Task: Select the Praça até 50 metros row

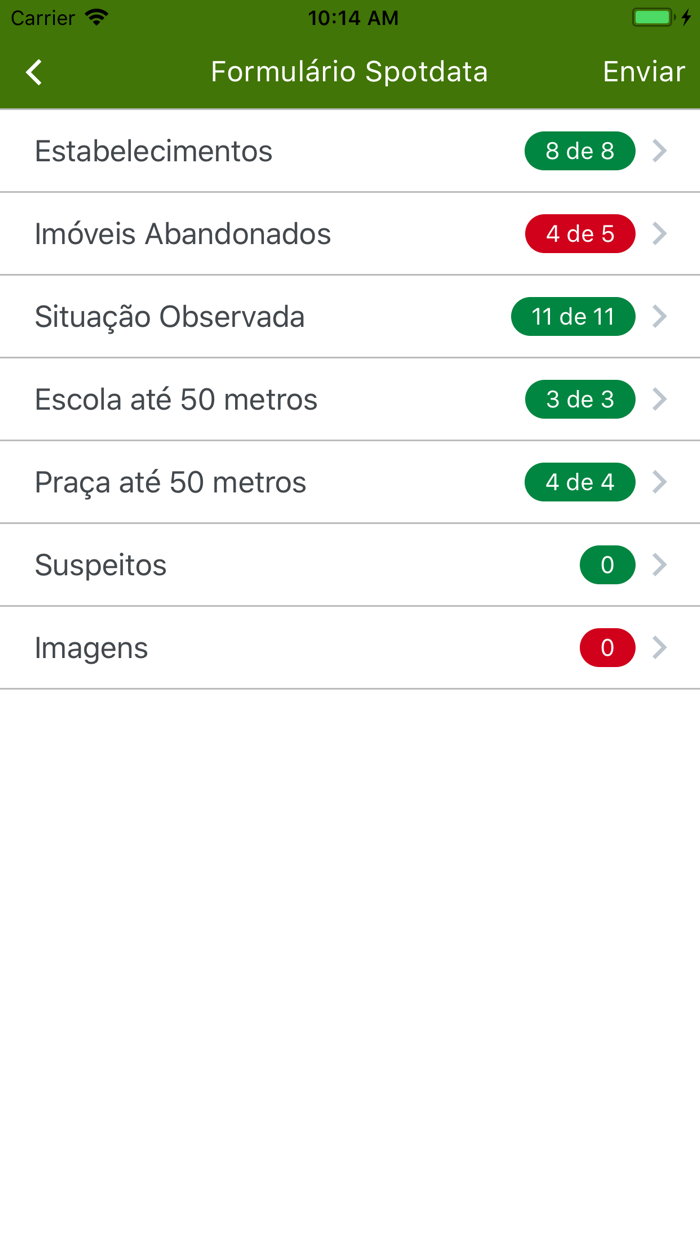Action: pyautogui.click(x=170, y=481)
